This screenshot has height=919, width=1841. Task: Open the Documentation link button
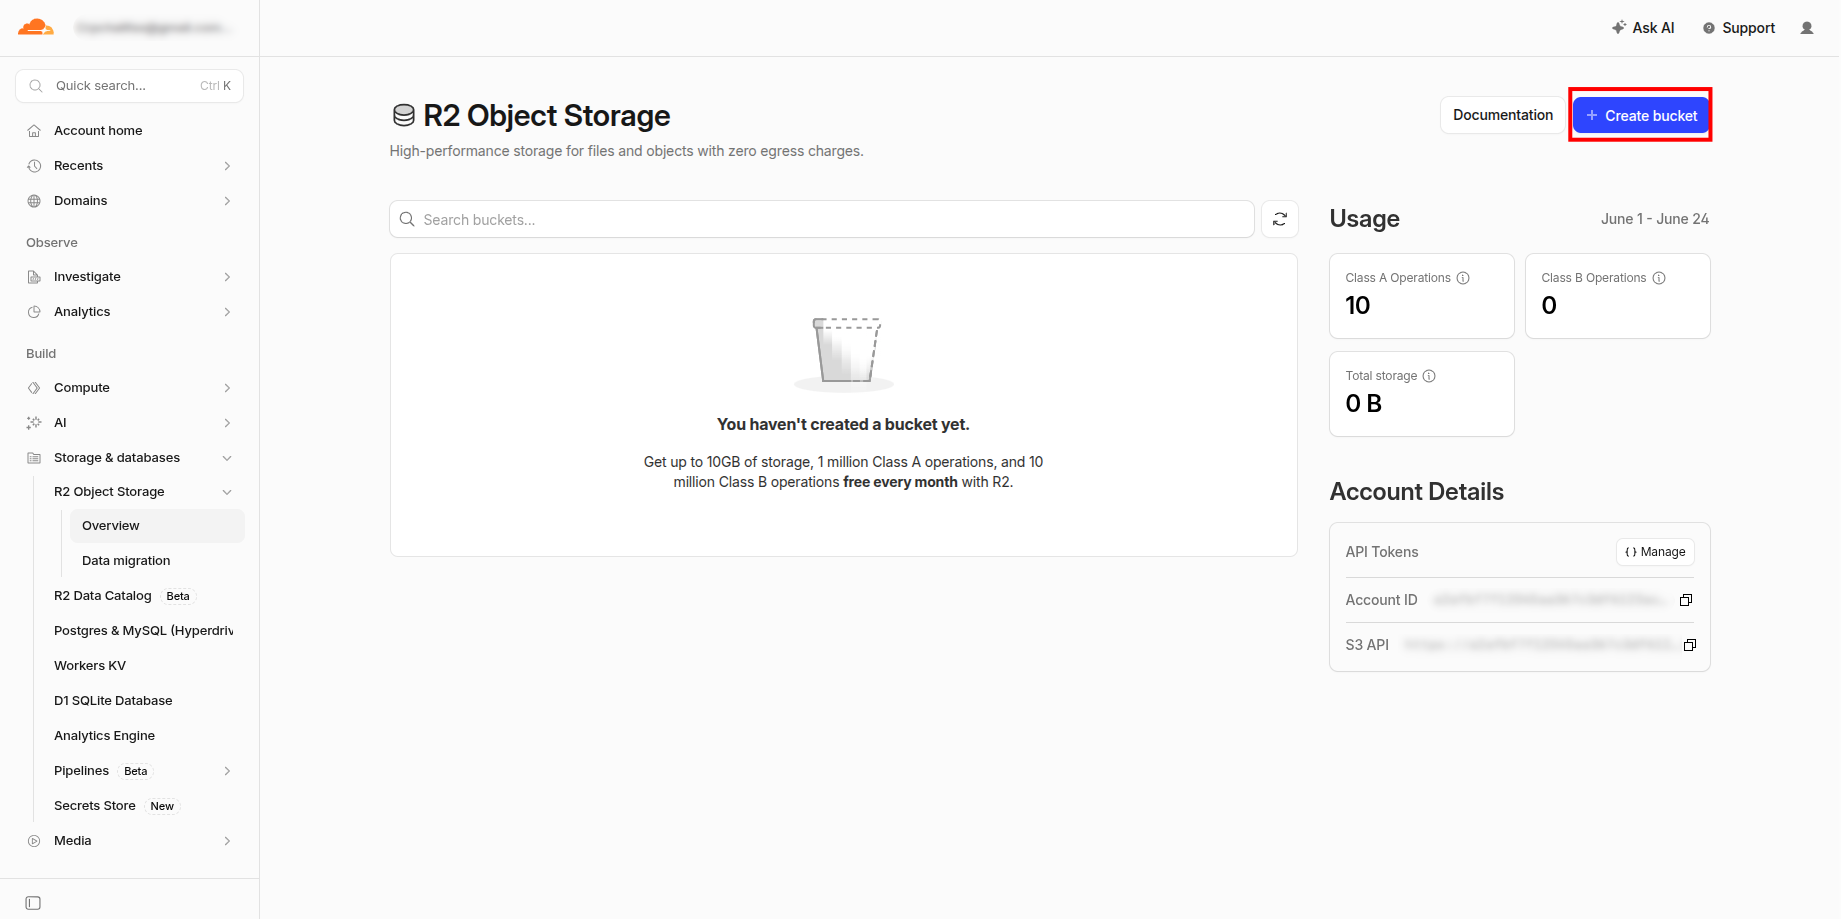[x=1502, y=115]
